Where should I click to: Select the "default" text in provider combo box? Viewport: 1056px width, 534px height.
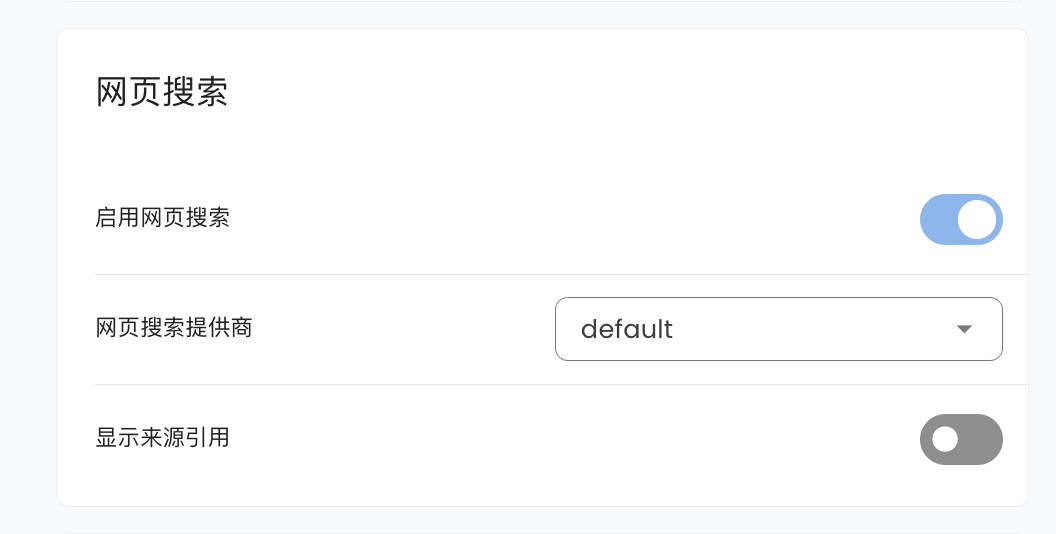pyautogui.click(x=627, y=329)
